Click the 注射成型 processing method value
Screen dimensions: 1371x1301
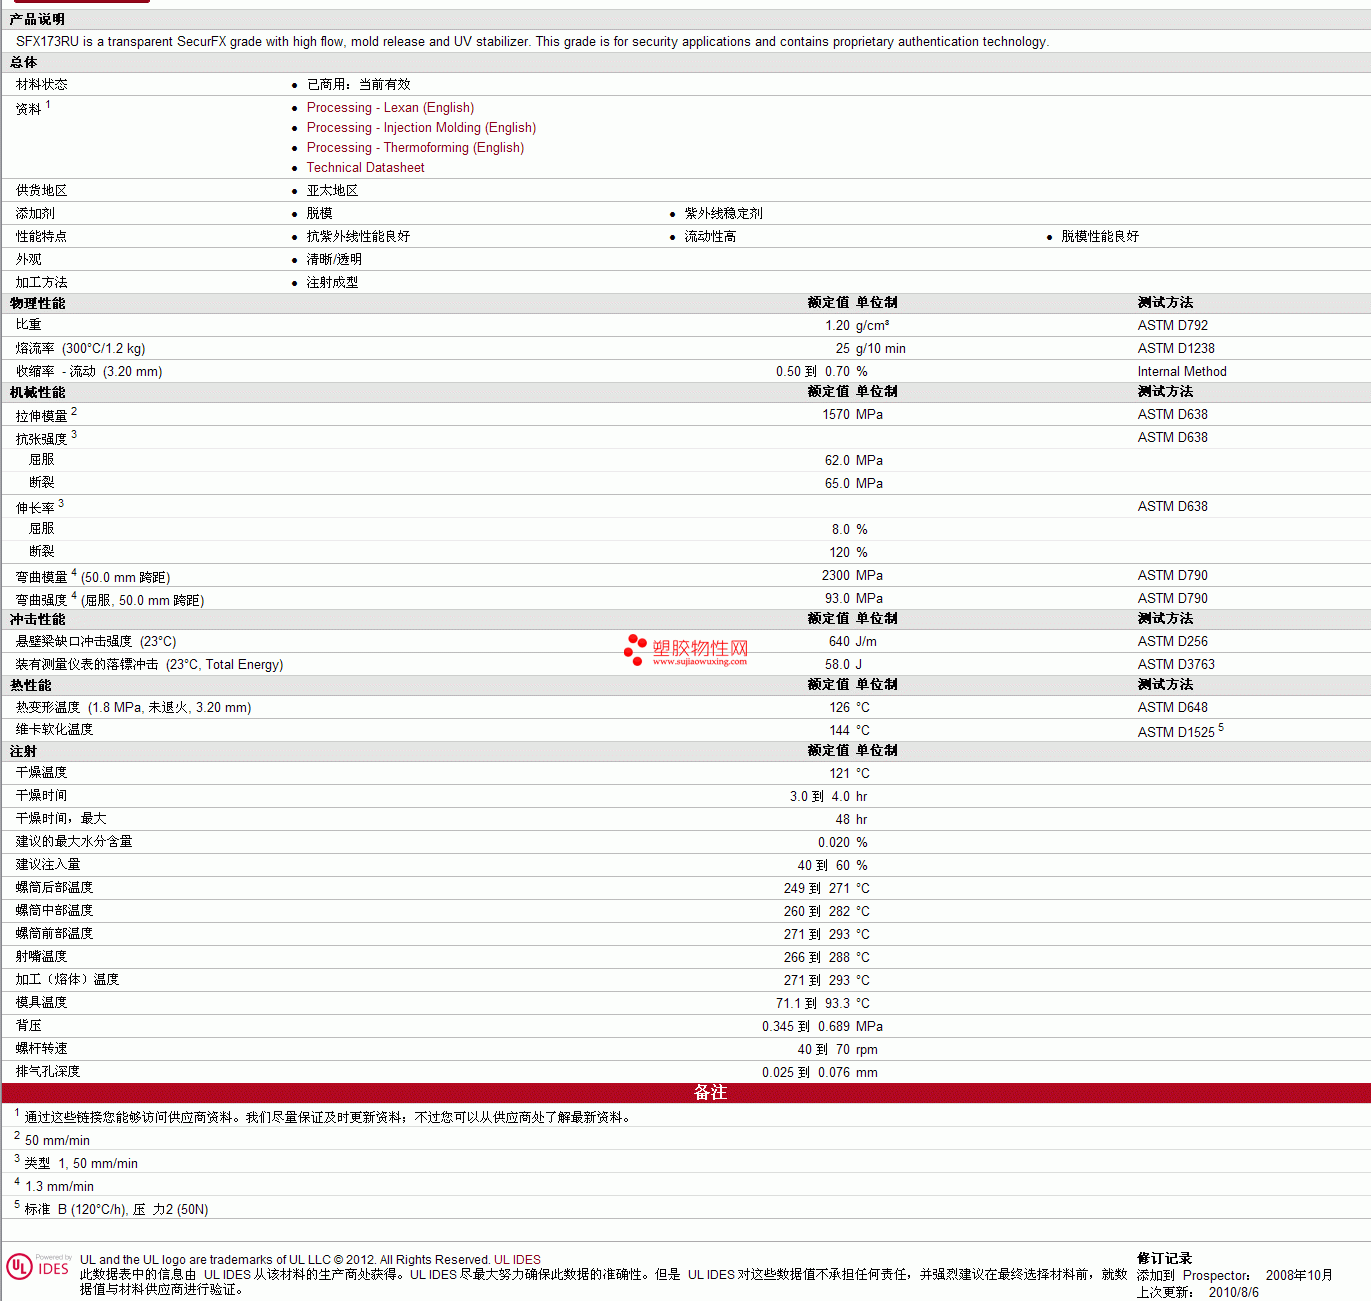tap(332, 283)
